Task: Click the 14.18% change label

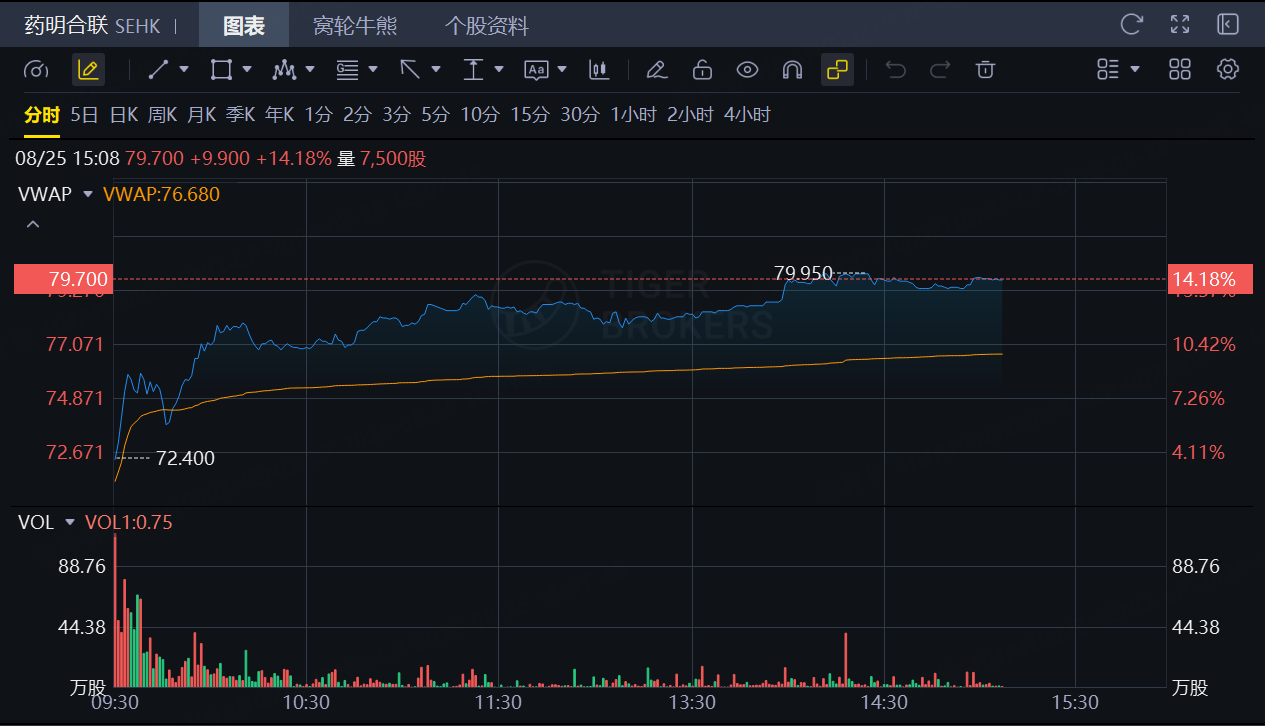Action: click(1209, 279)
